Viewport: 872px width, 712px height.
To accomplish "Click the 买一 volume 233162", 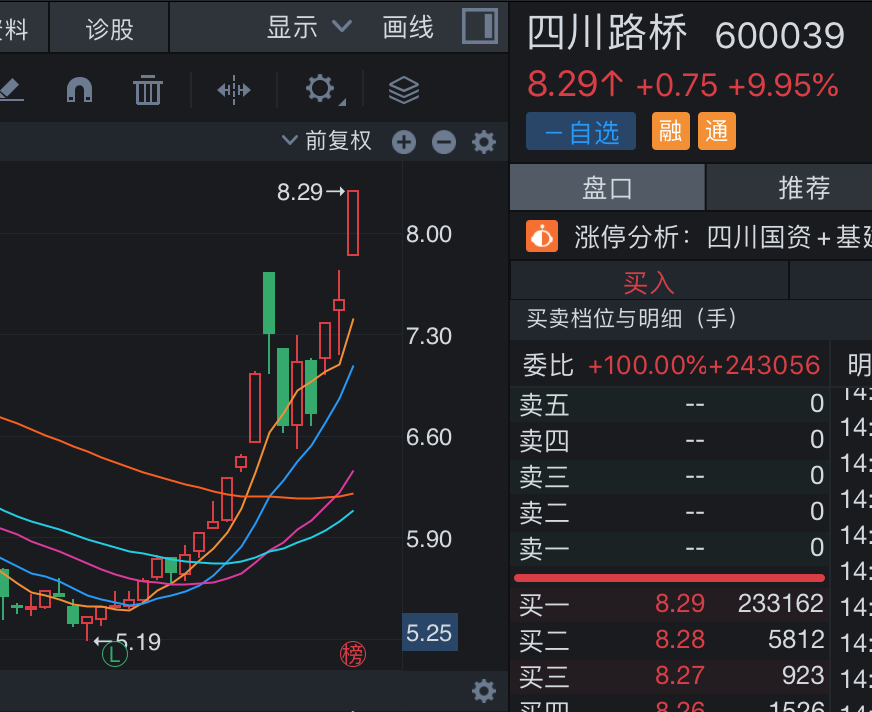I will point(781,604).
